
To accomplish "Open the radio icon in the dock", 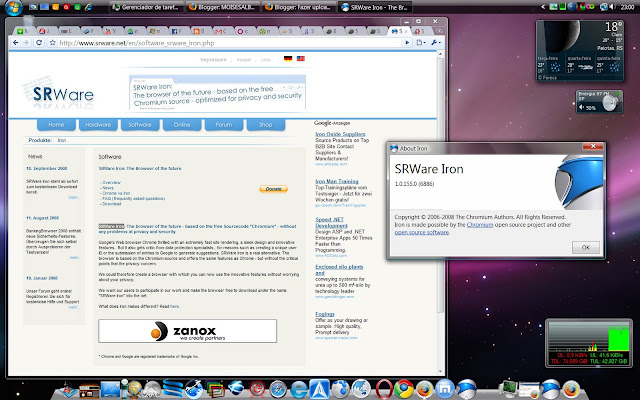I will (89, 391).
